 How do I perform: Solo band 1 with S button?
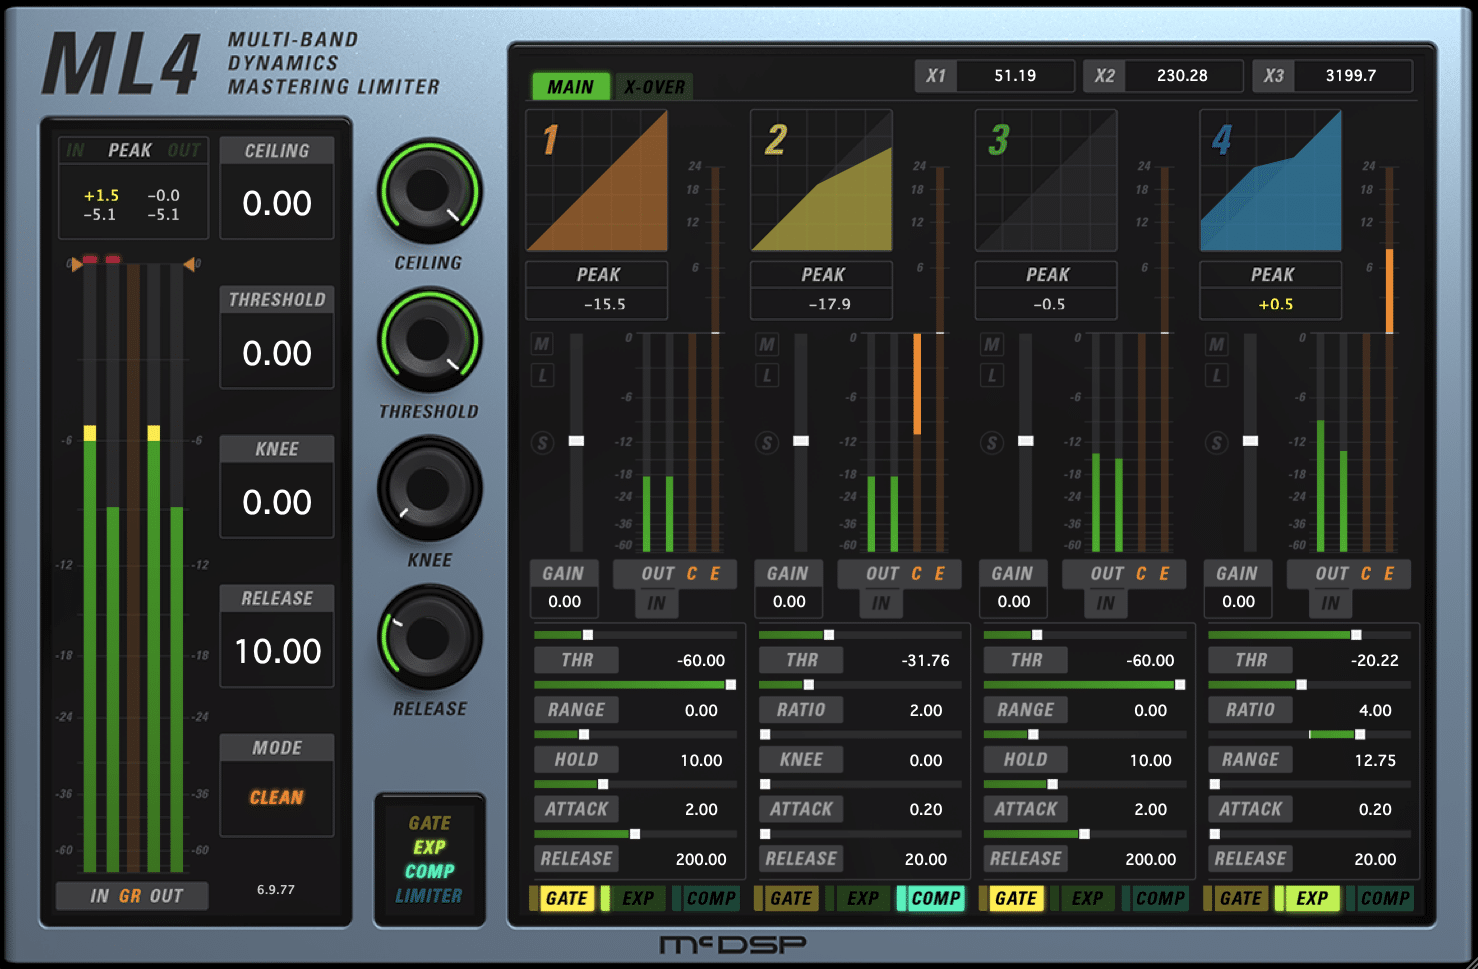pyautogui.click(x=542, y=442)
